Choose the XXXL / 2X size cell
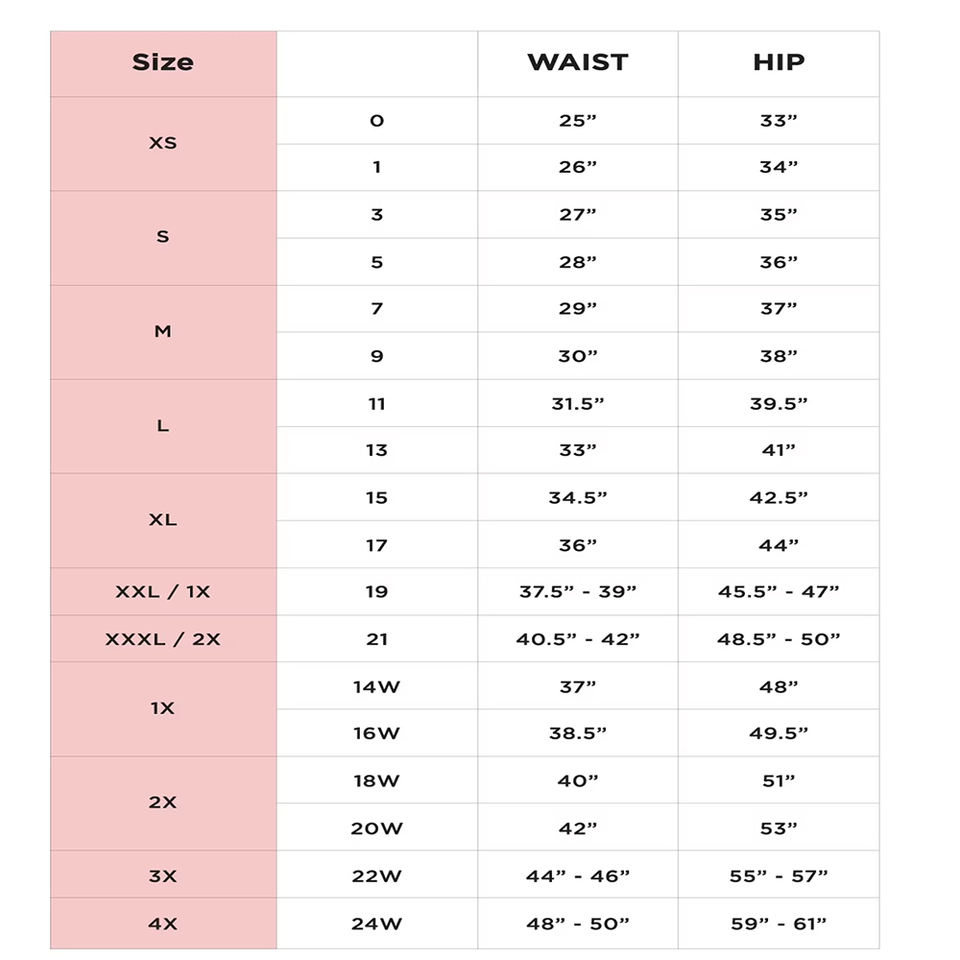960x960 pixels. click(x=163, y=639)
